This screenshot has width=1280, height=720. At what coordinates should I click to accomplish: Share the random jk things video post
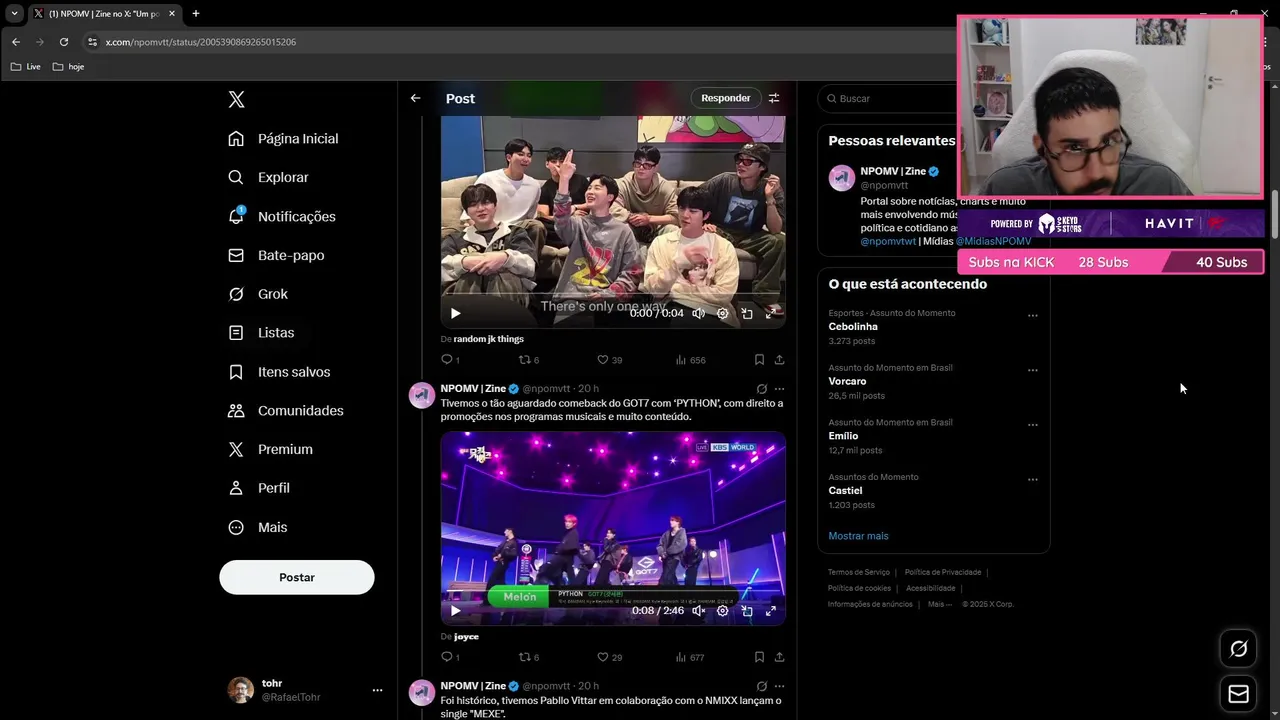click(779, 360)
